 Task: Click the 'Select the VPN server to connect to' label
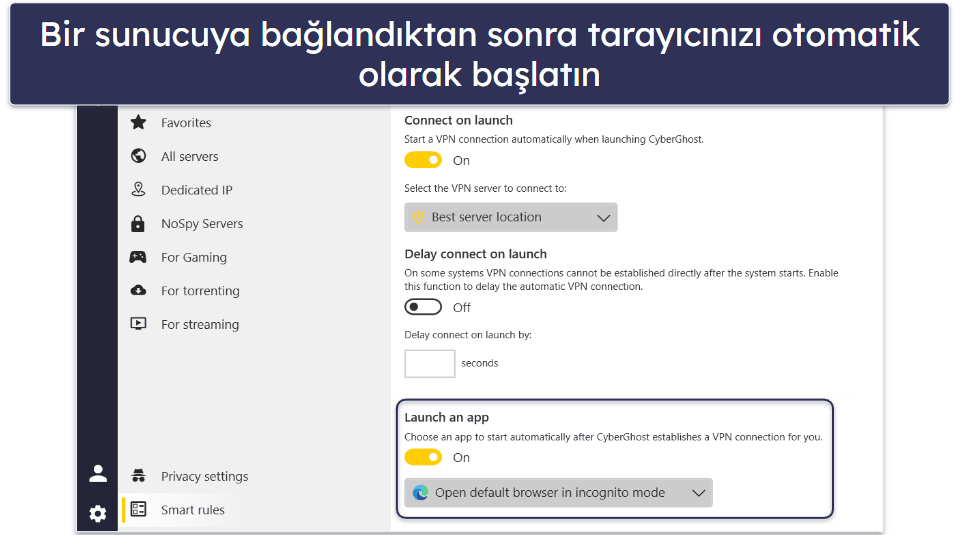(x=485, y=189)
